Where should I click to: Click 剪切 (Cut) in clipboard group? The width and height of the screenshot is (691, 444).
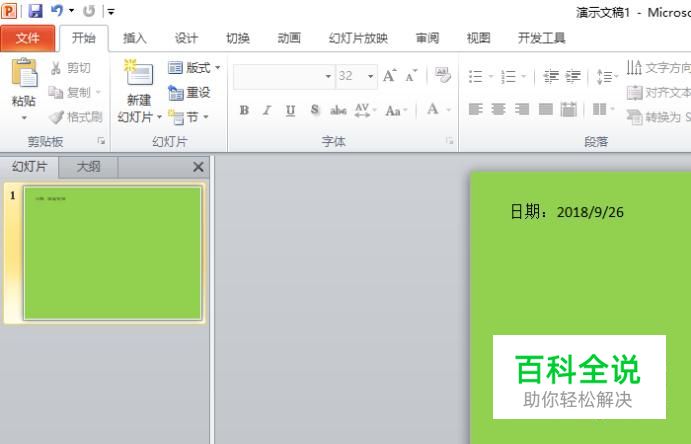point(70,68)
